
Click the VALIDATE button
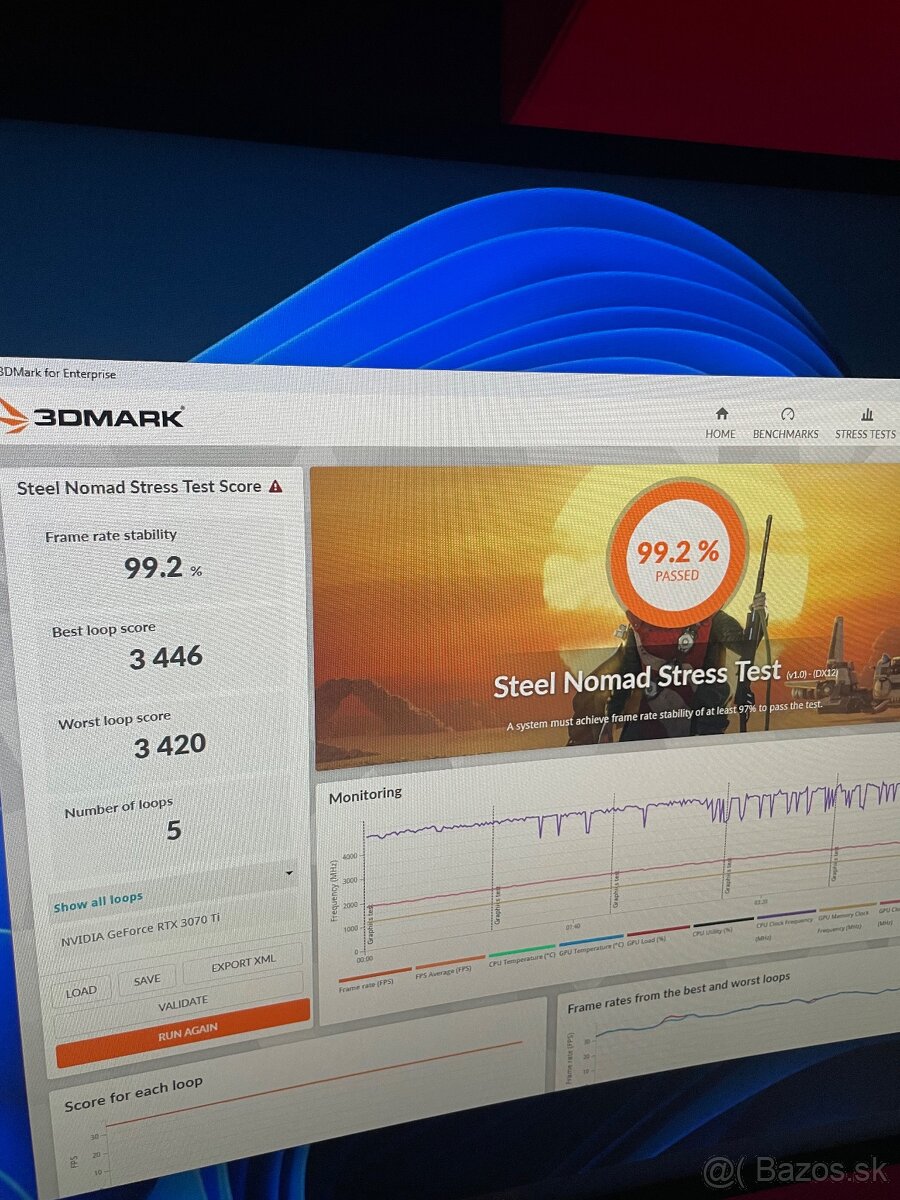pos(183,1002)
